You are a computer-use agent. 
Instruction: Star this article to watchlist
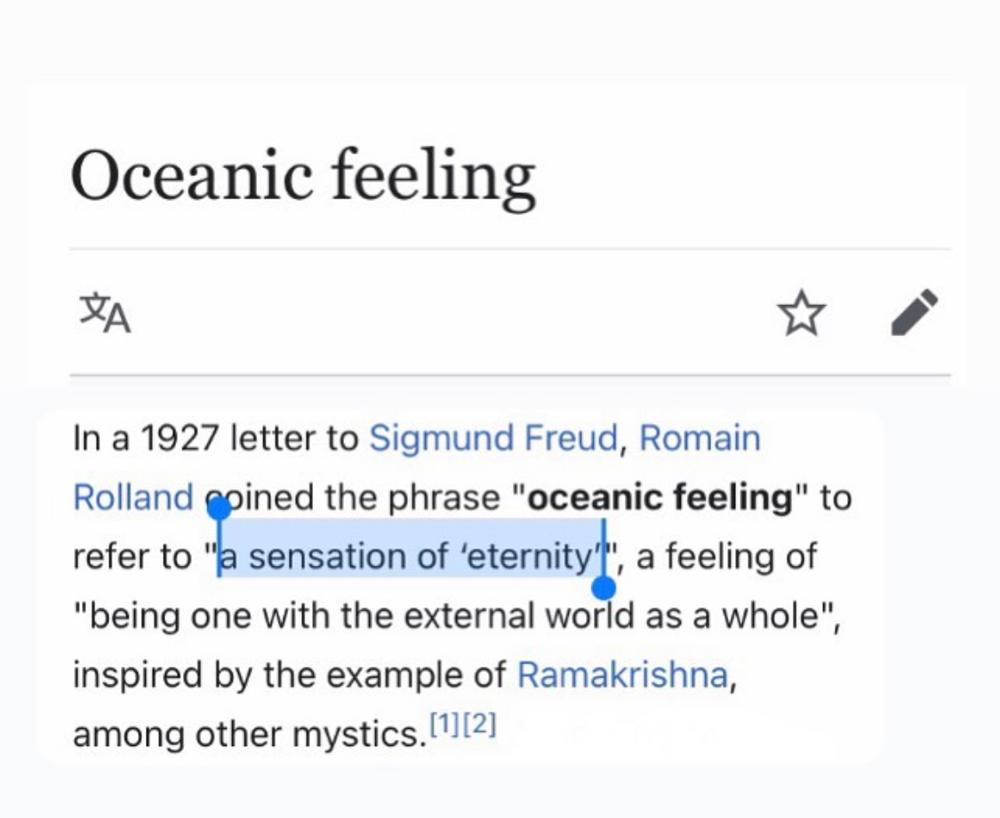tap(802, 313)
